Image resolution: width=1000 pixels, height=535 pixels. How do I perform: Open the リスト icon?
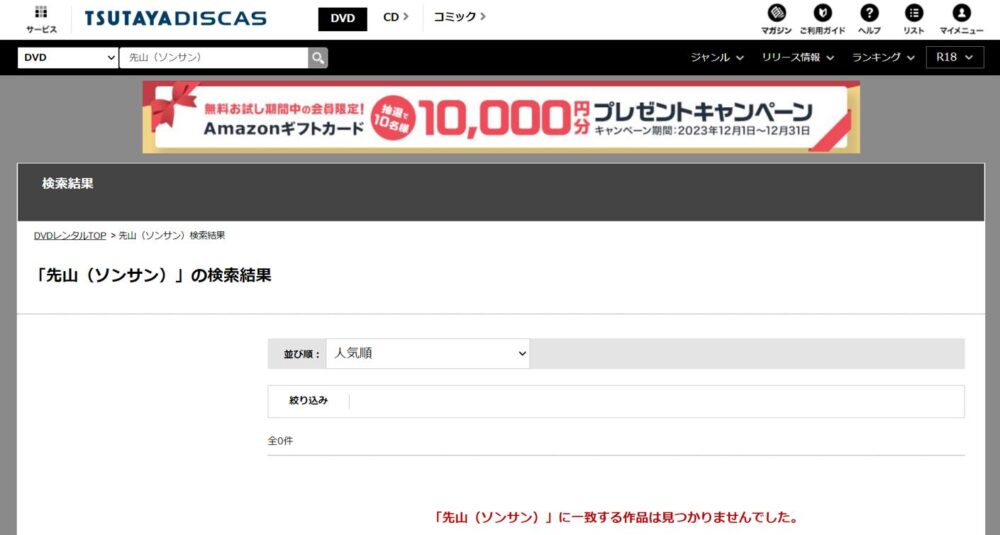tap(914, 20)
